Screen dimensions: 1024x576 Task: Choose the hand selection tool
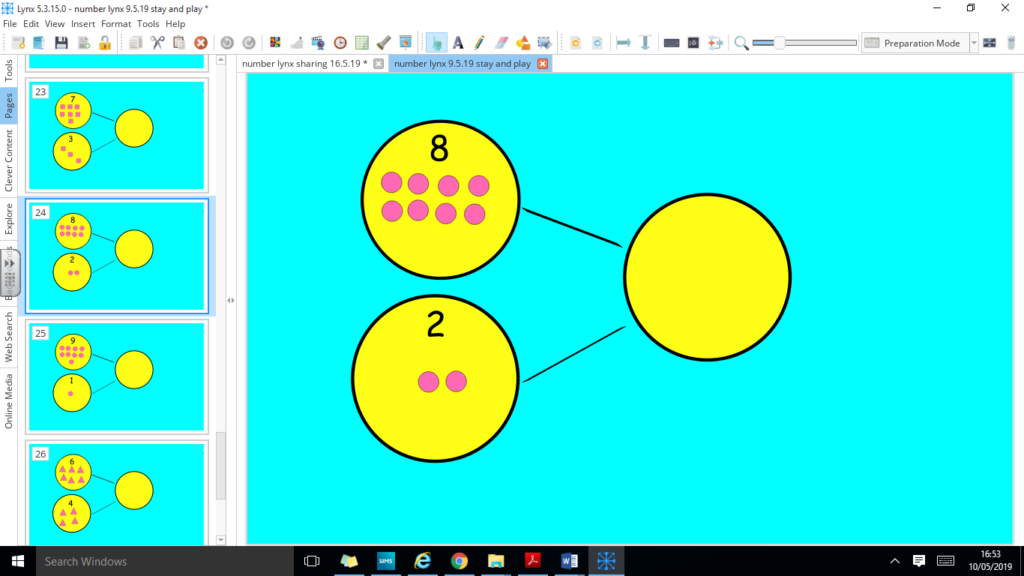pyautogui.click(x=436, y=43)
